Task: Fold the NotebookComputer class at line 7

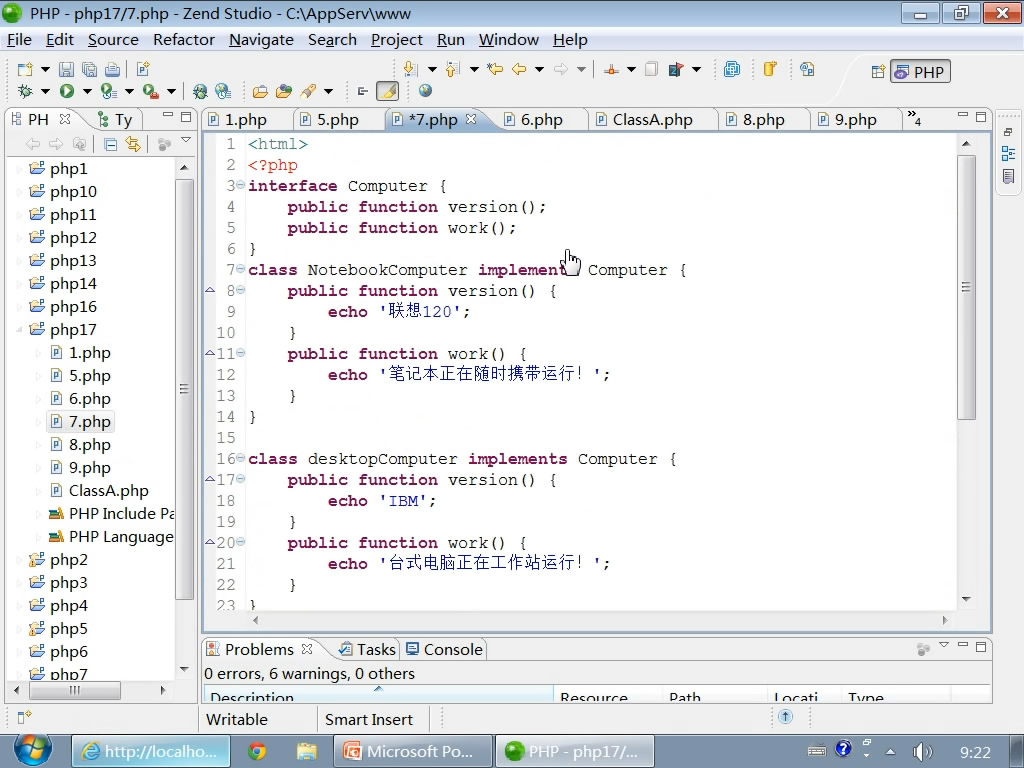Action: 240,269
